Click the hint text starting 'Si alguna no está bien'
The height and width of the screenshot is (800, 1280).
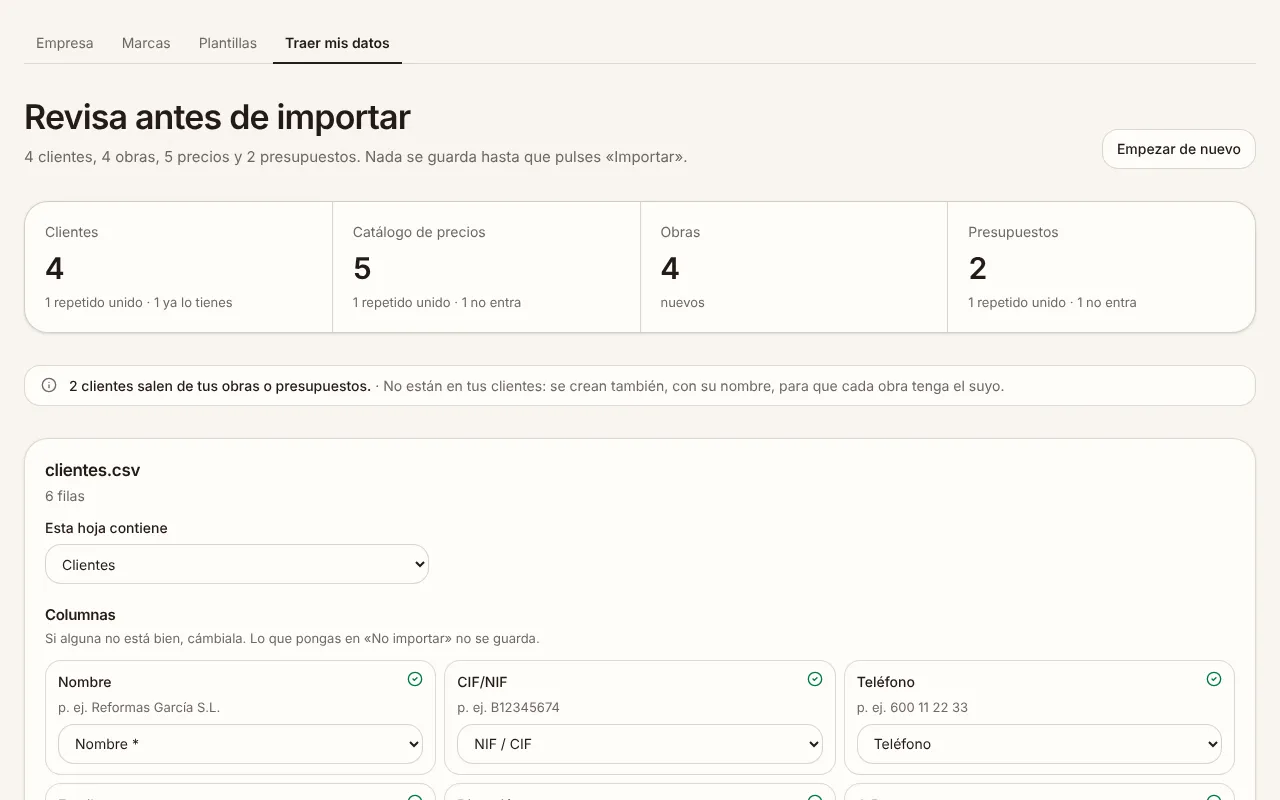(x=292, y=638)
